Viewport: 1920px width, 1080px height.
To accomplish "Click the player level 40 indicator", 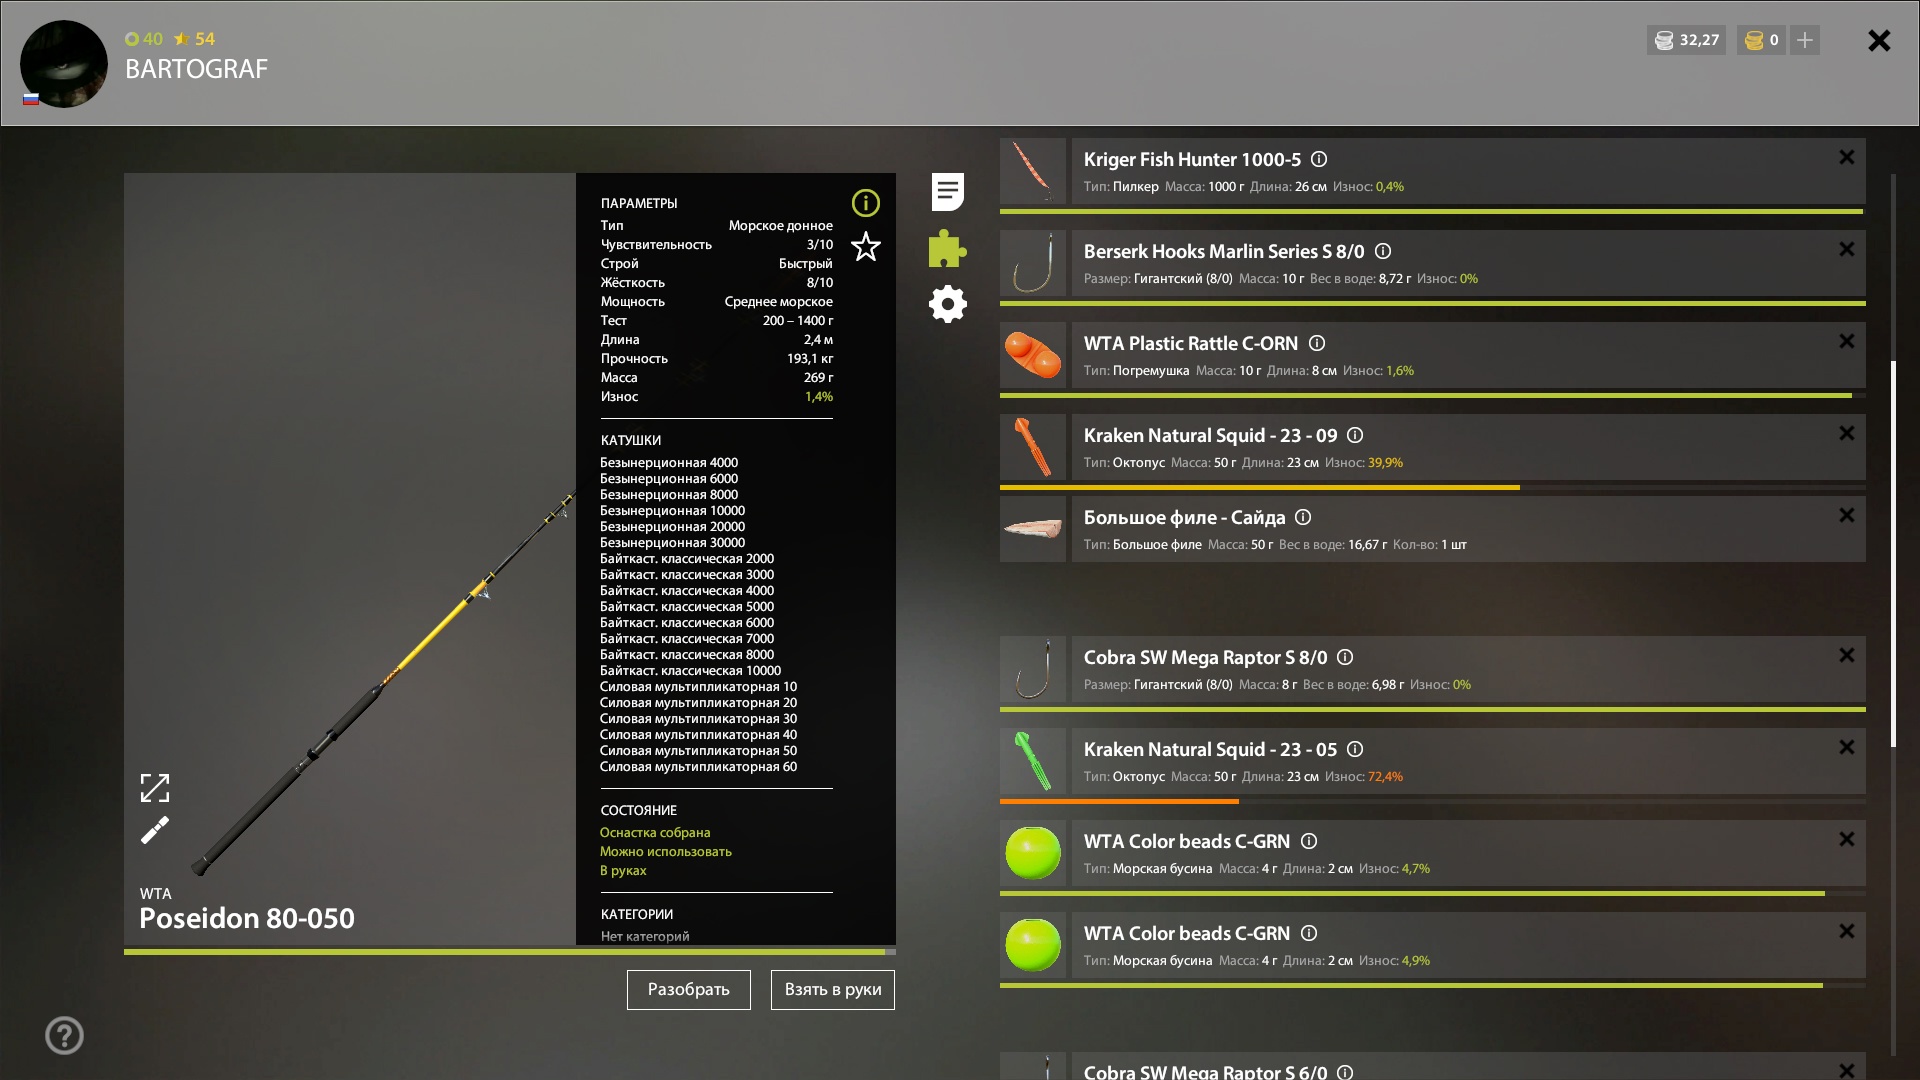I will [x=144, y=39].
